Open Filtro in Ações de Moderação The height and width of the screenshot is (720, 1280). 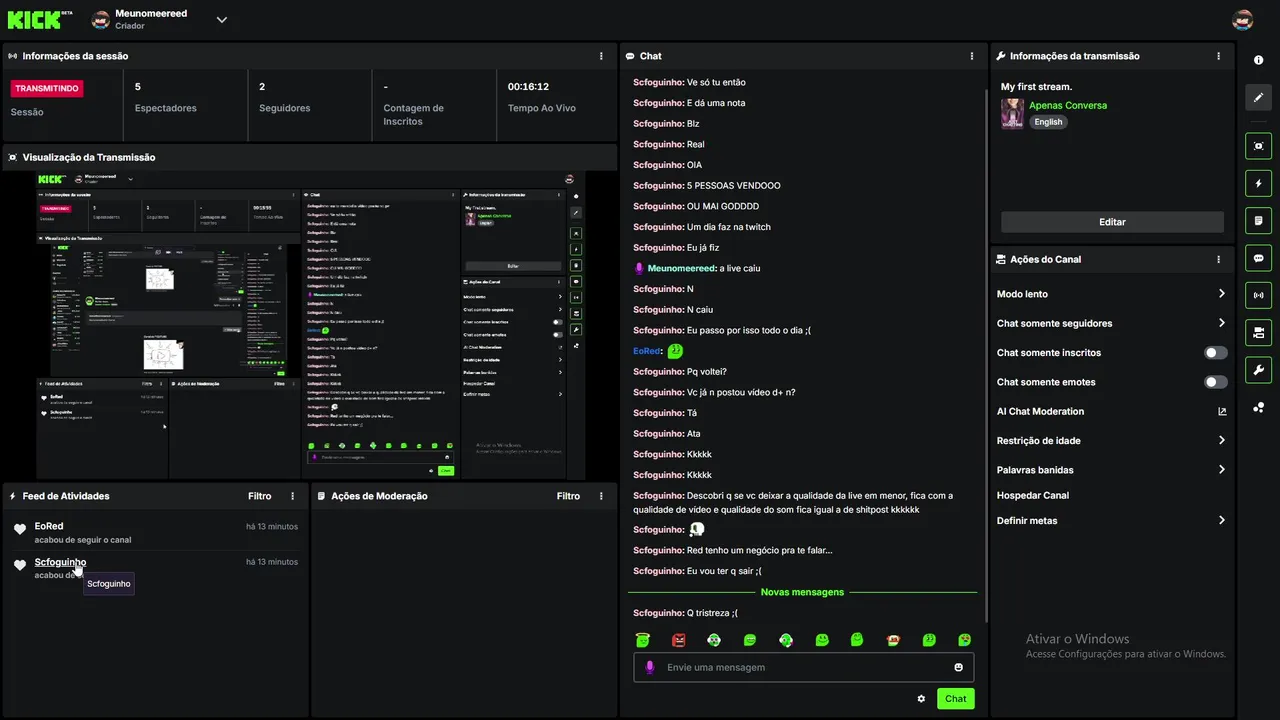(x=568, y=496)
